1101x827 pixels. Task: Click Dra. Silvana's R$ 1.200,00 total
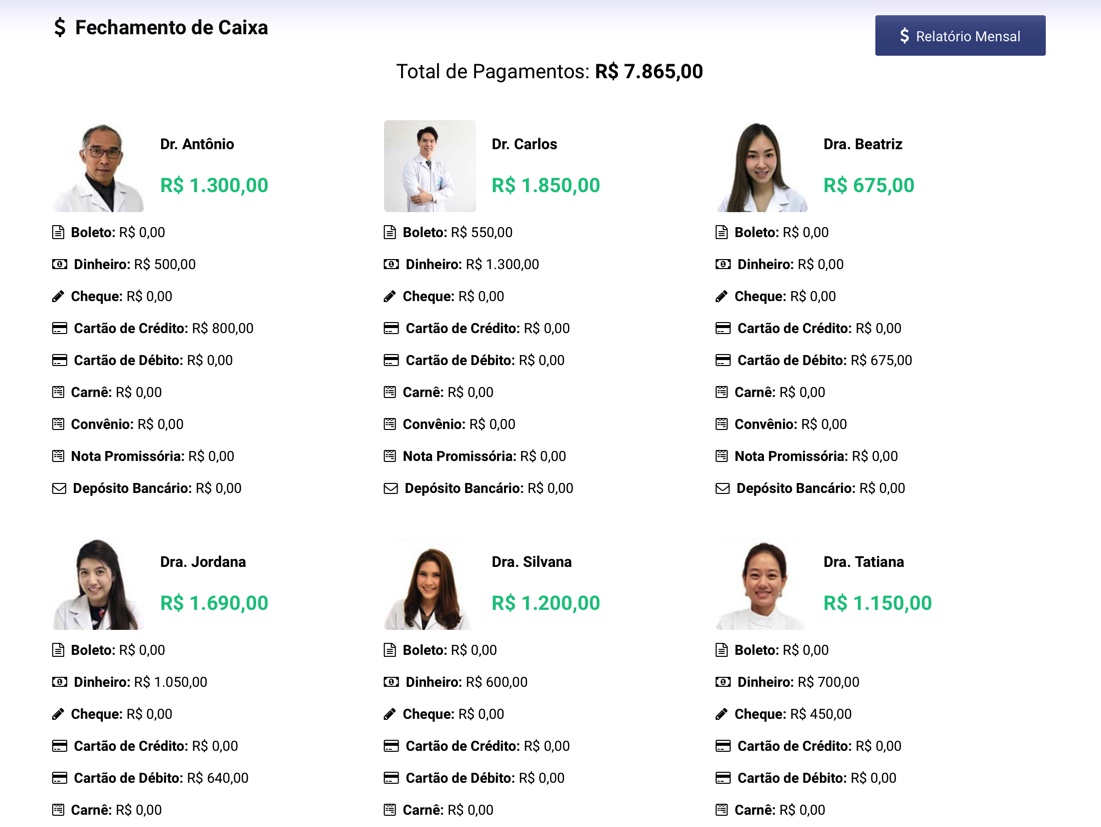(546, 603)
